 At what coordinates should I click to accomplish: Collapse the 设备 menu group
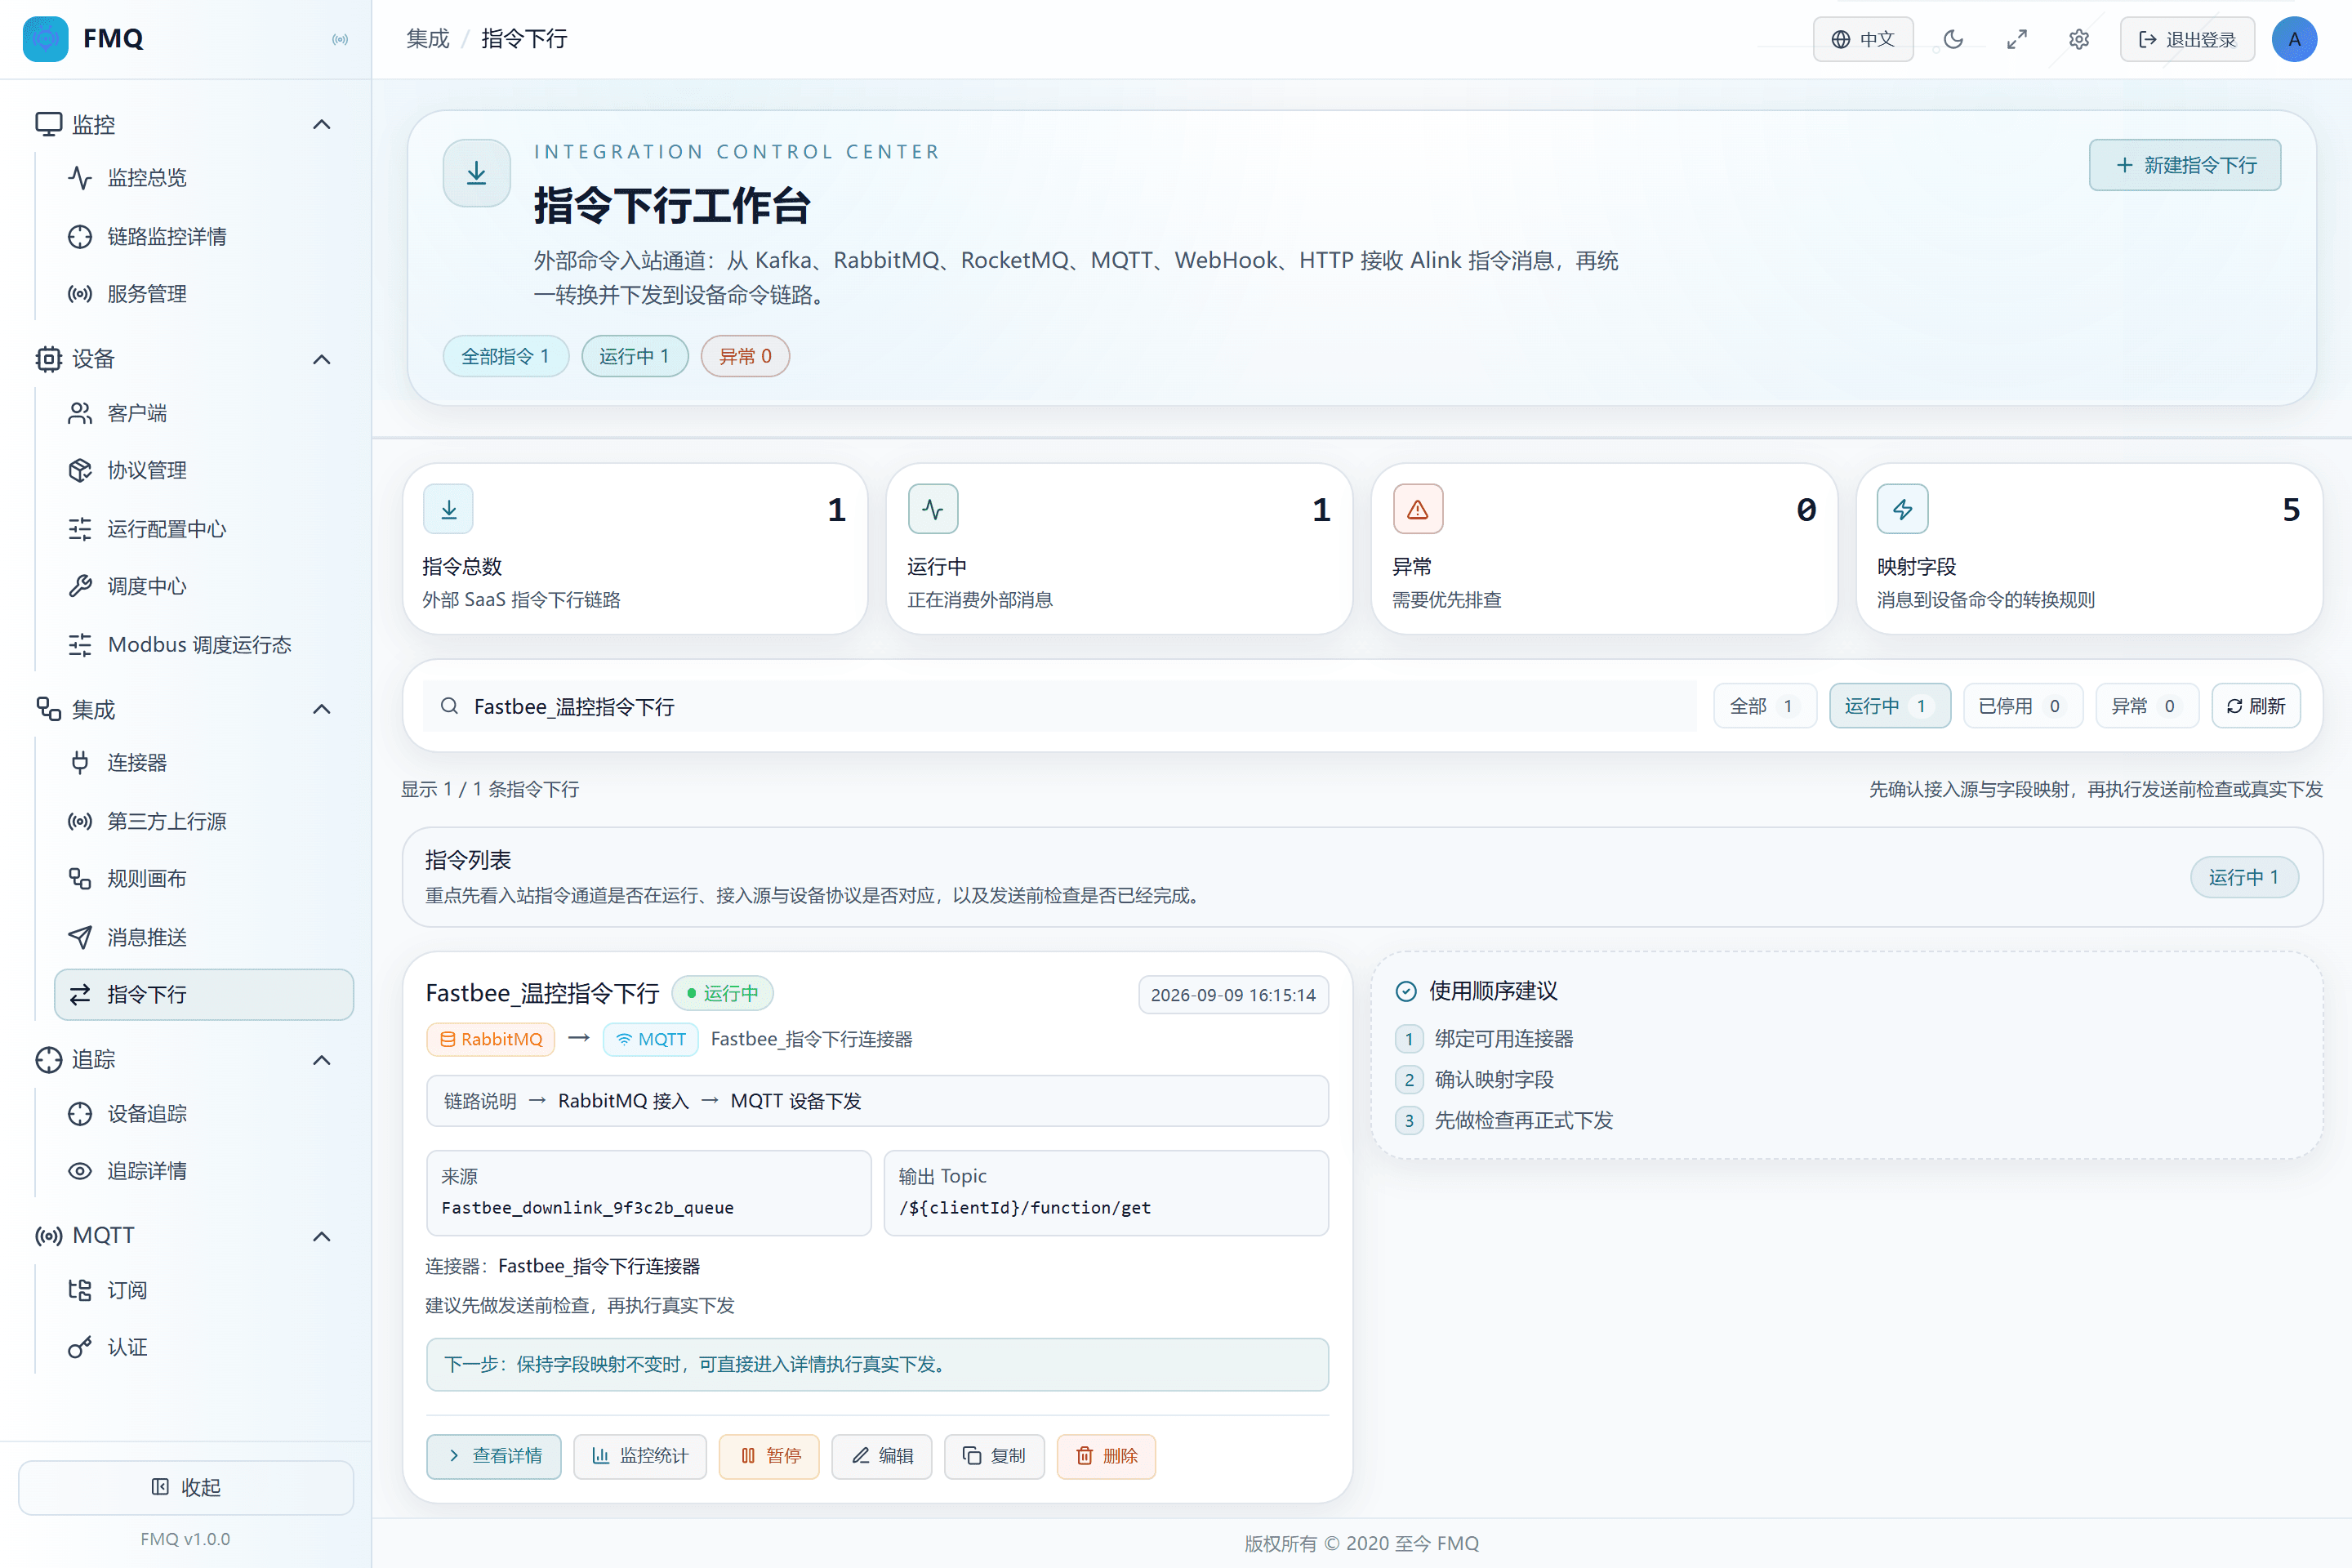pyautogui.click(x=321, y=359)
